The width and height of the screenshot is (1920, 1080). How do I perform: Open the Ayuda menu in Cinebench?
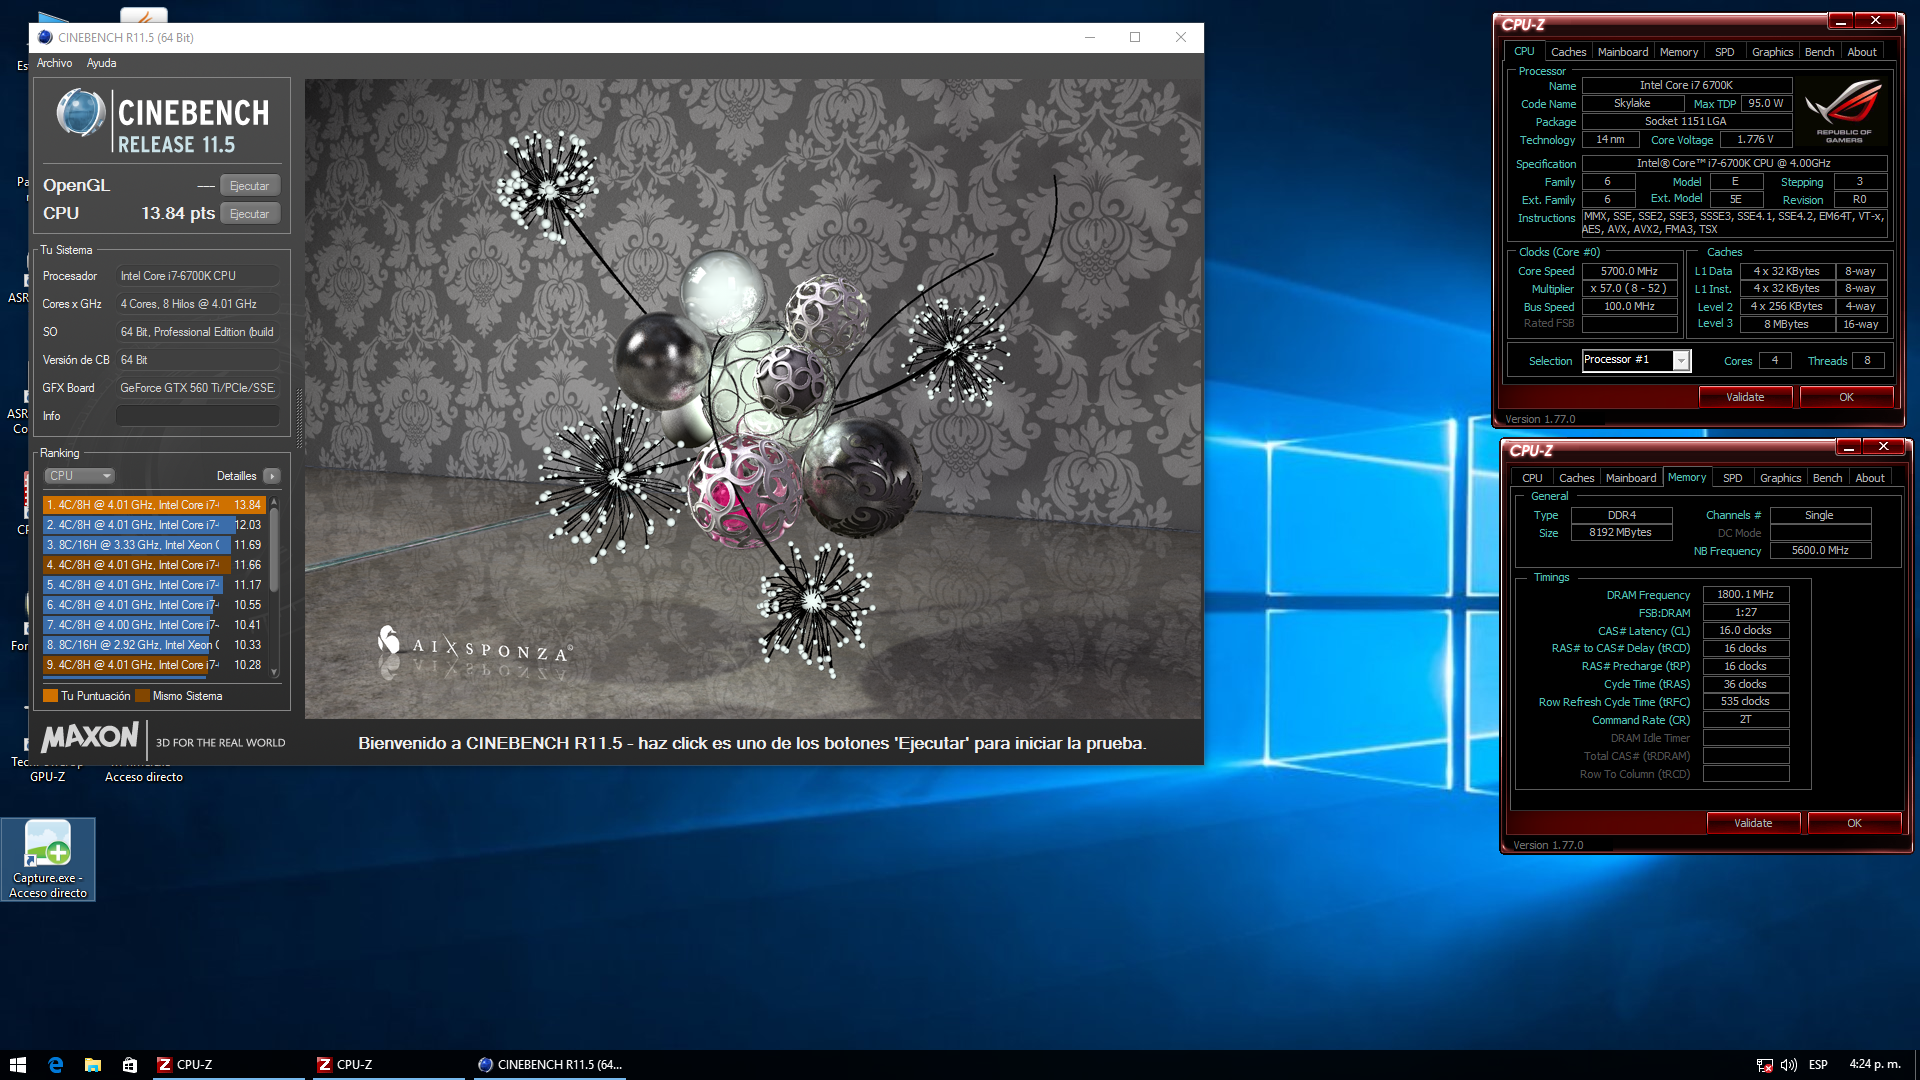[x=101, y=63]
